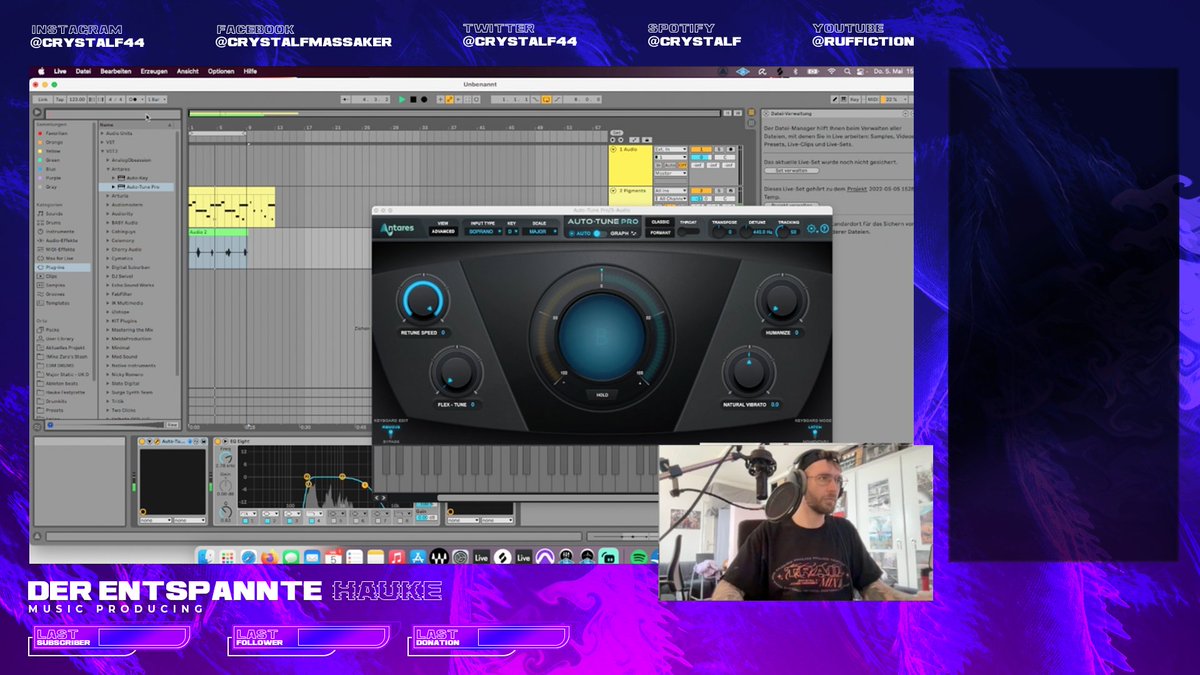
Task: Open the Ansicht menu
Action: [x=188, y=71]
